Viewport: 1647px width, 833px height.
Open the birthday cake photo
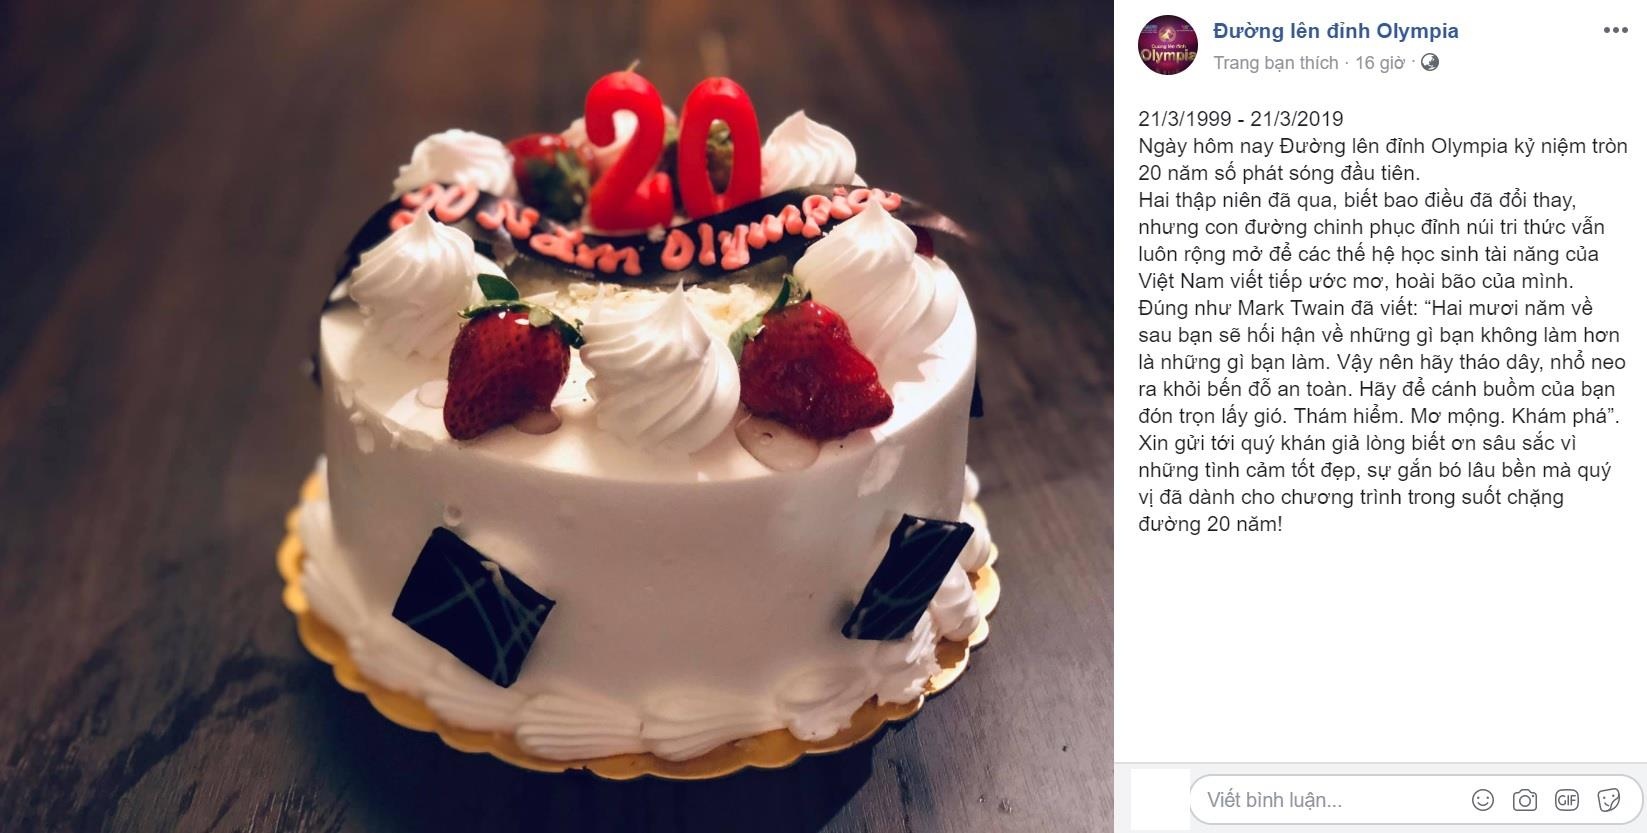coord(557,416)
